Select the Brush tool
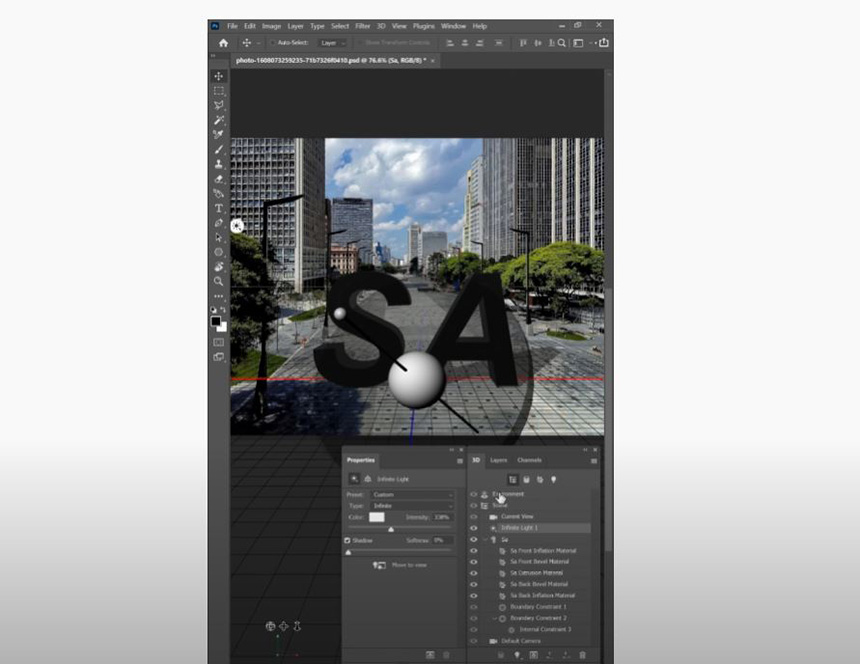860x664 pixels. (x=219, y=149)
